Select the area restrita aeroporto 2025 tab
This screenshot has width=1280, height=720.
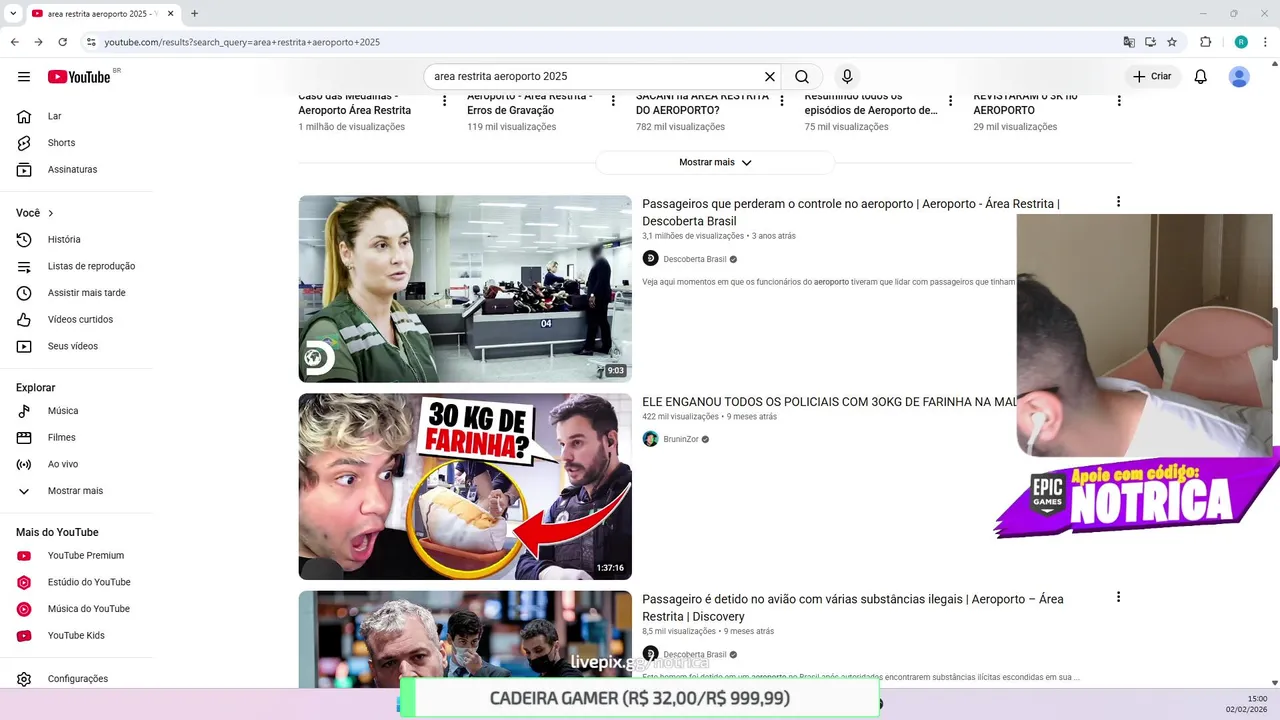point(104,14)
